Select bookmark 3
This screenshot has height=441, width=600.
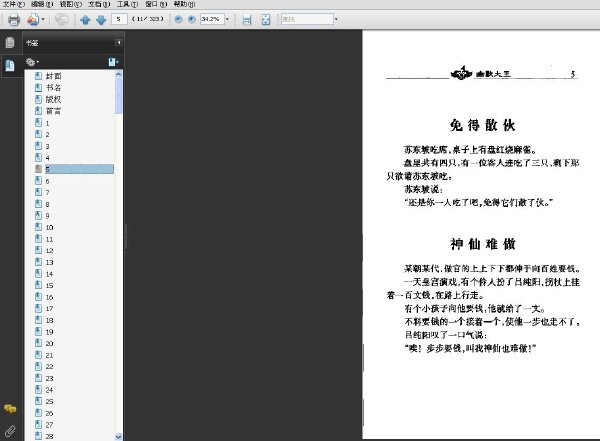tap(47, 146)
